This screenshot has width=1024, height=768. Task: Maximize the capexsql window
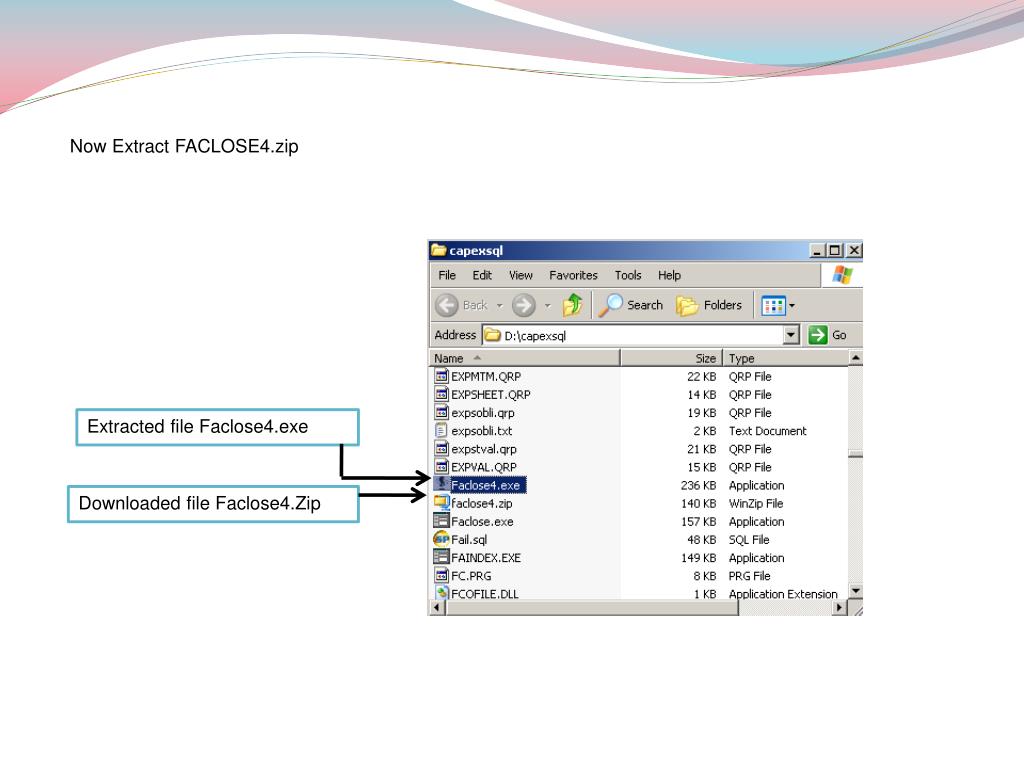click(835, 250)
